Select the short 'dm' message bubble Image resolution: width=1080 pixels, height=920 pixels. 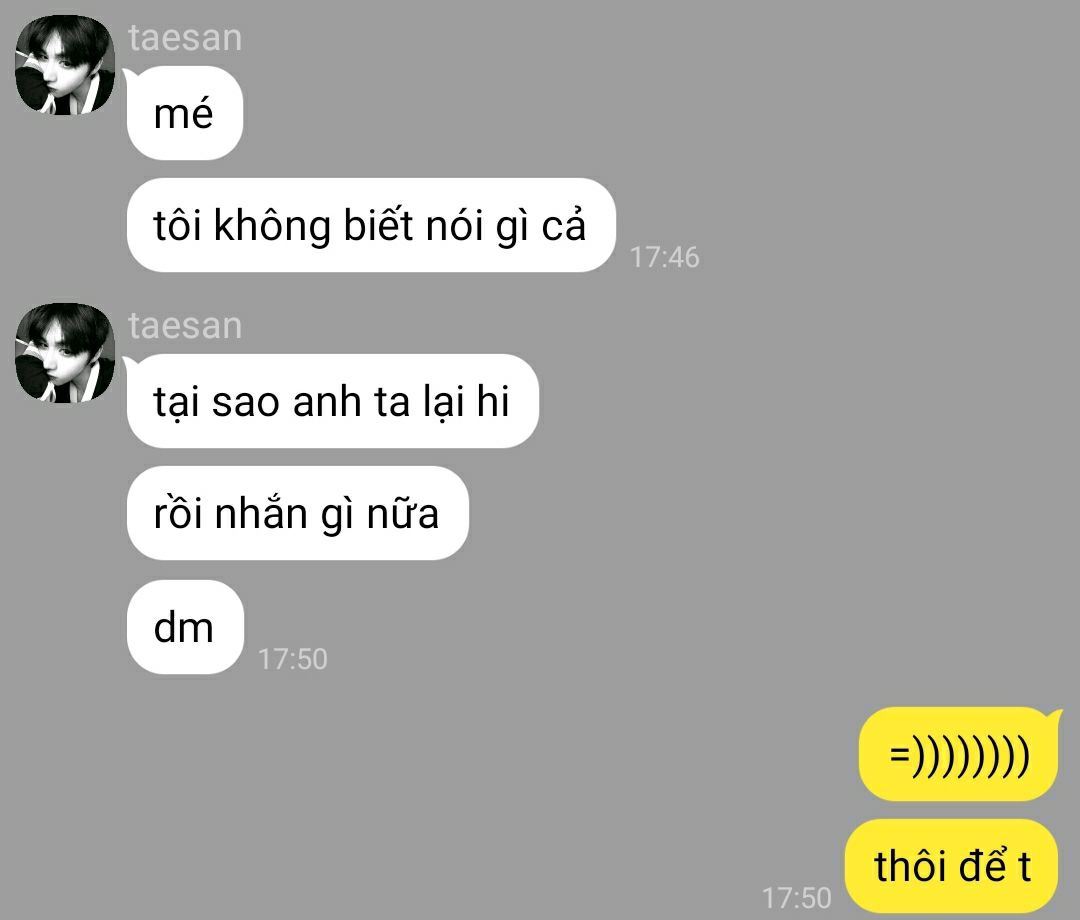click(185, 627)
